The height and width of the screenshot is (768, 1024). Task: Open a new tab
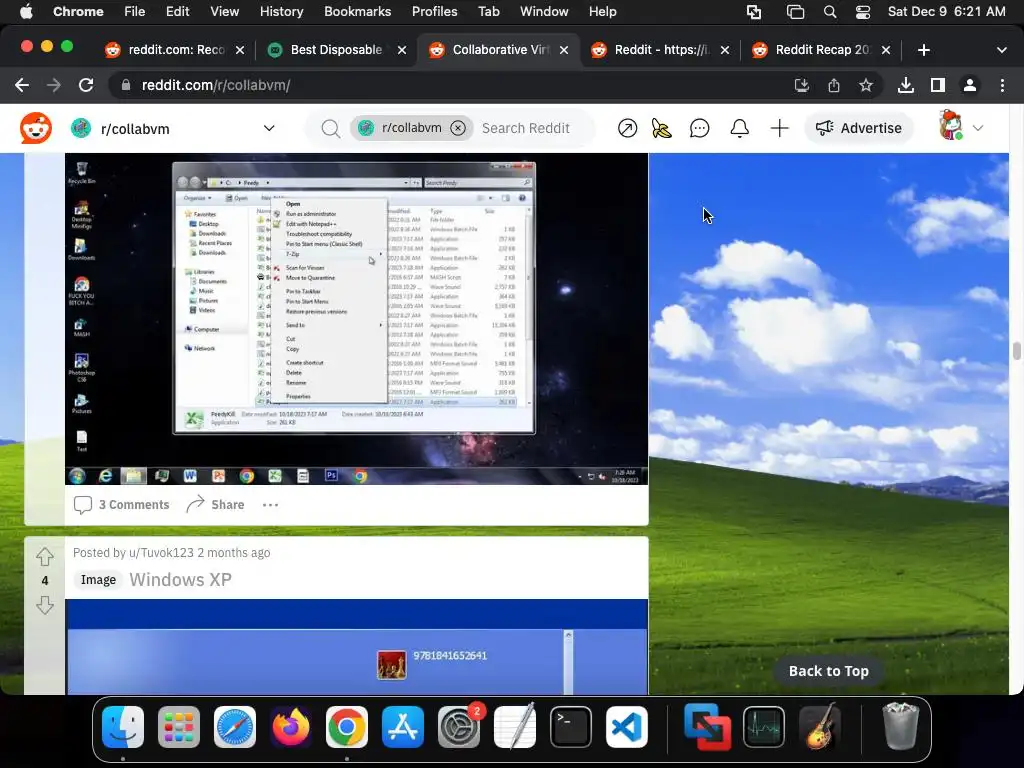tap(923, 50)
